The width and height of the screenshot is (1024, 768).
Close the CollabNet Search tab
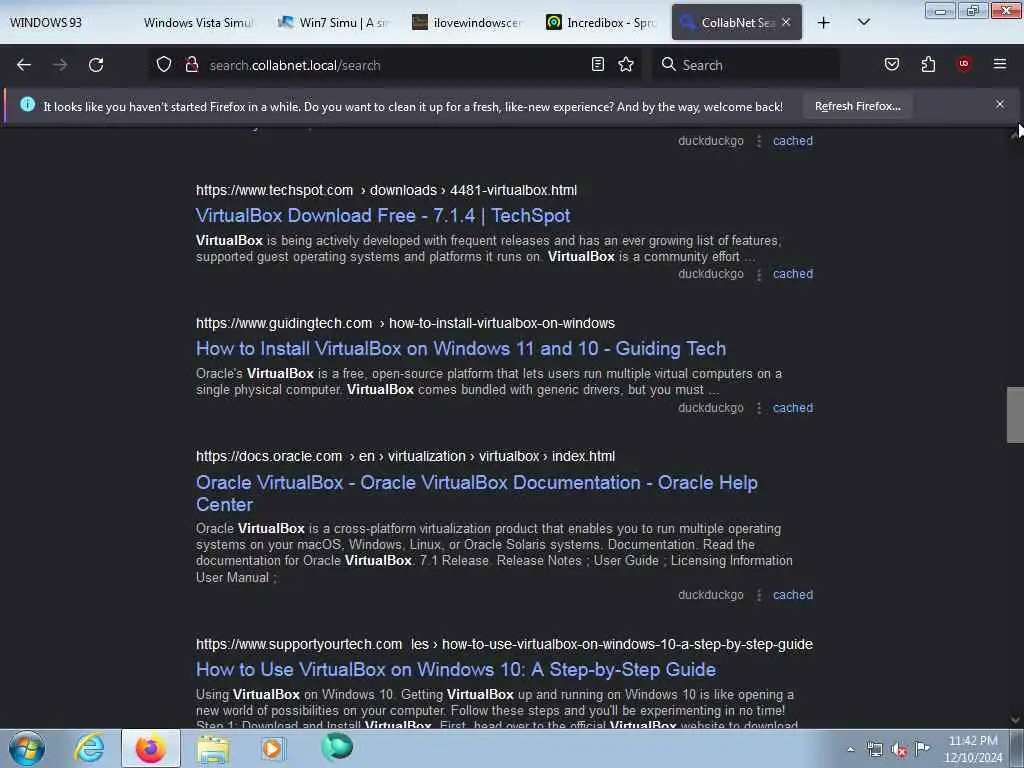click(786, 22)
